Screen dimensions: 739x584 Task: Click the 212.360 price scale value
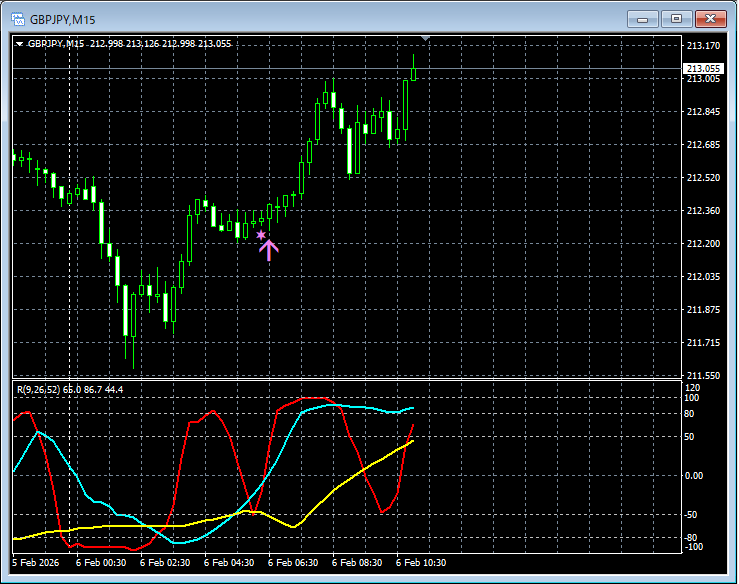pos(703,211)
